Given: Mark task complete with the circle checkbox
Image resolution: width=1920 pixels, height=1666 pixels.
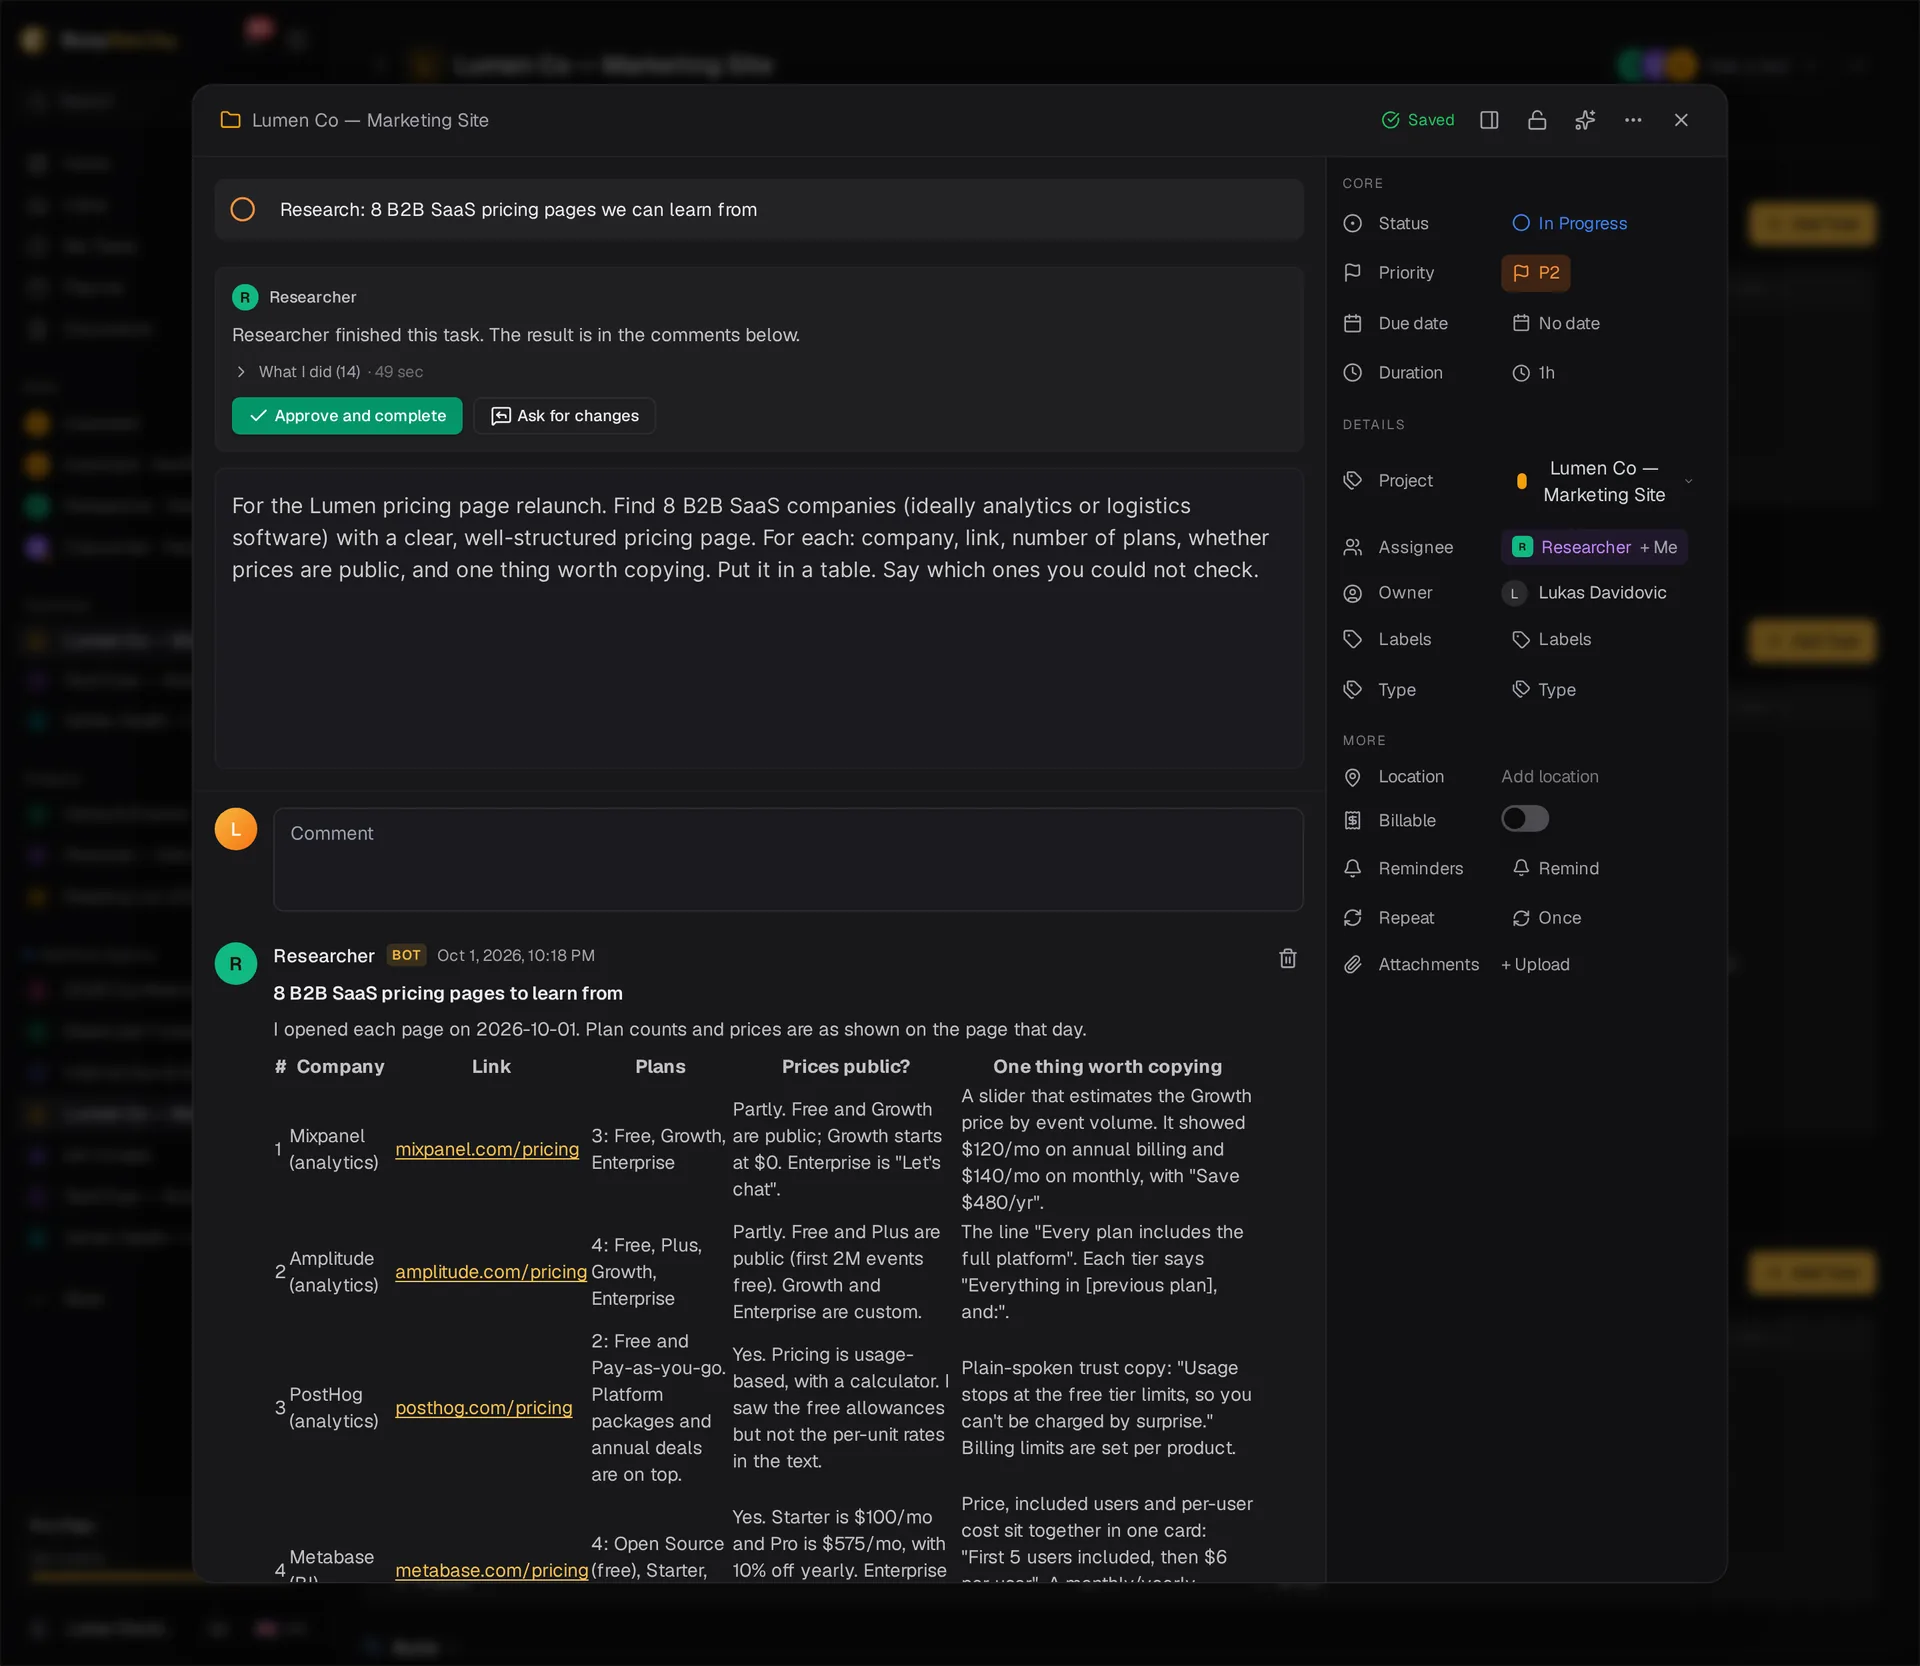Looking at the screenshot, I should pyautogui.click(x=243, y=209).
